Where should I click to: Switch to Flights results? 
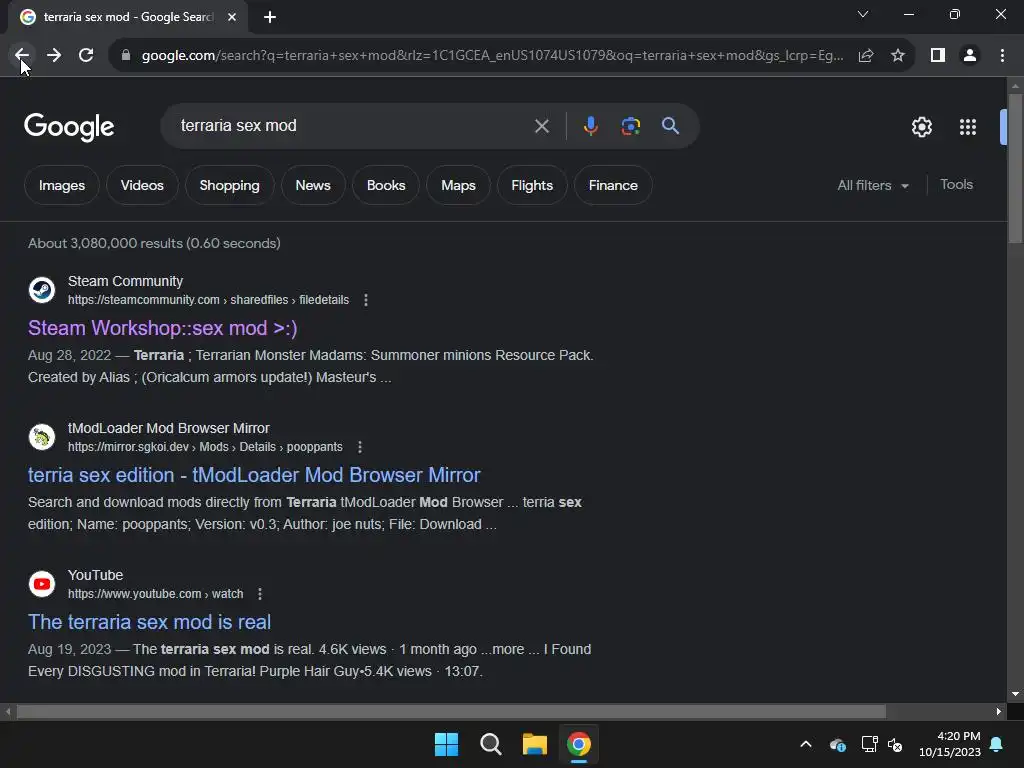coord(532,185)
